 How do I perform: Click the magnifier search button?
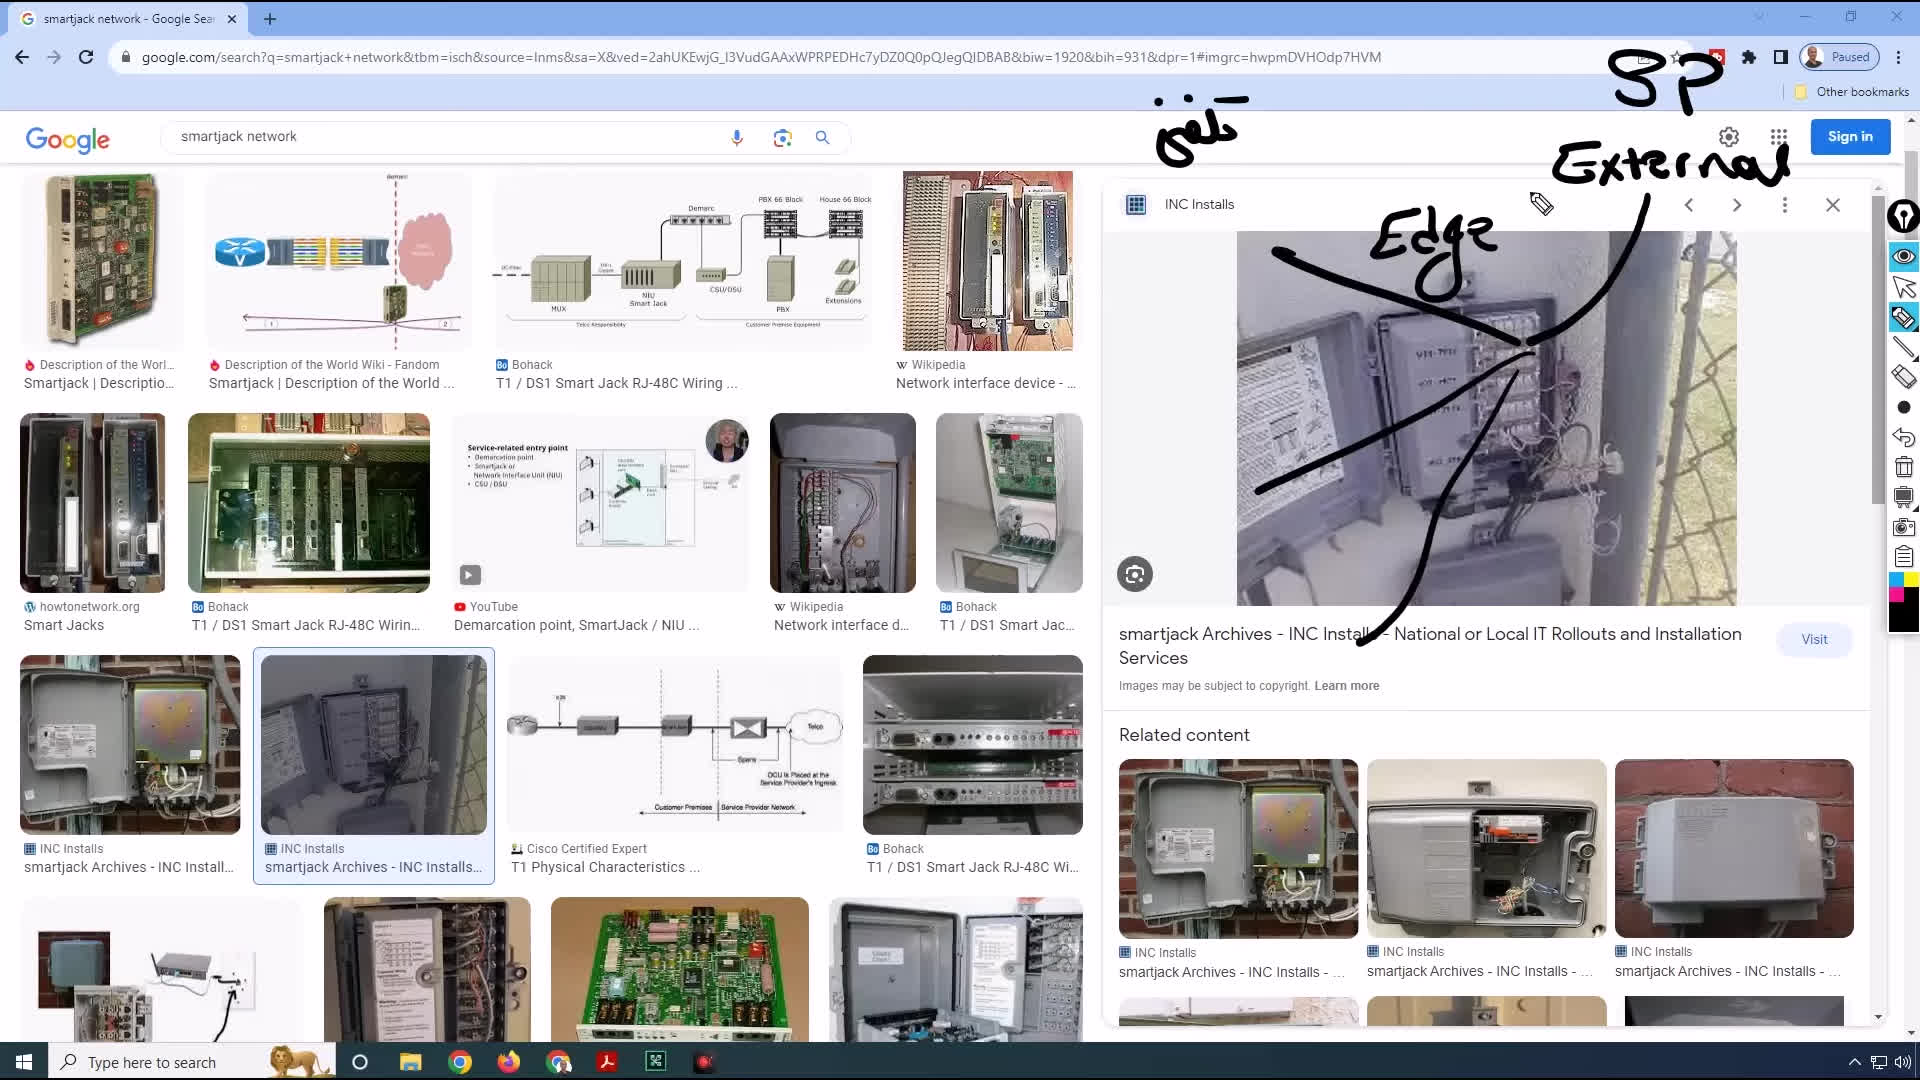coord(822,138)
